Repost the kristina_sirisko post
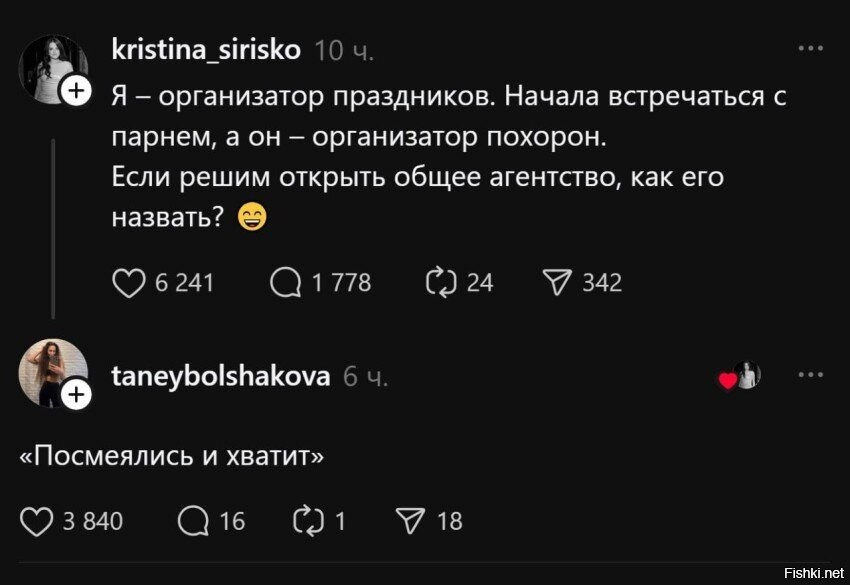This screenshot has height=585, width=850. (x=440, y=283)
